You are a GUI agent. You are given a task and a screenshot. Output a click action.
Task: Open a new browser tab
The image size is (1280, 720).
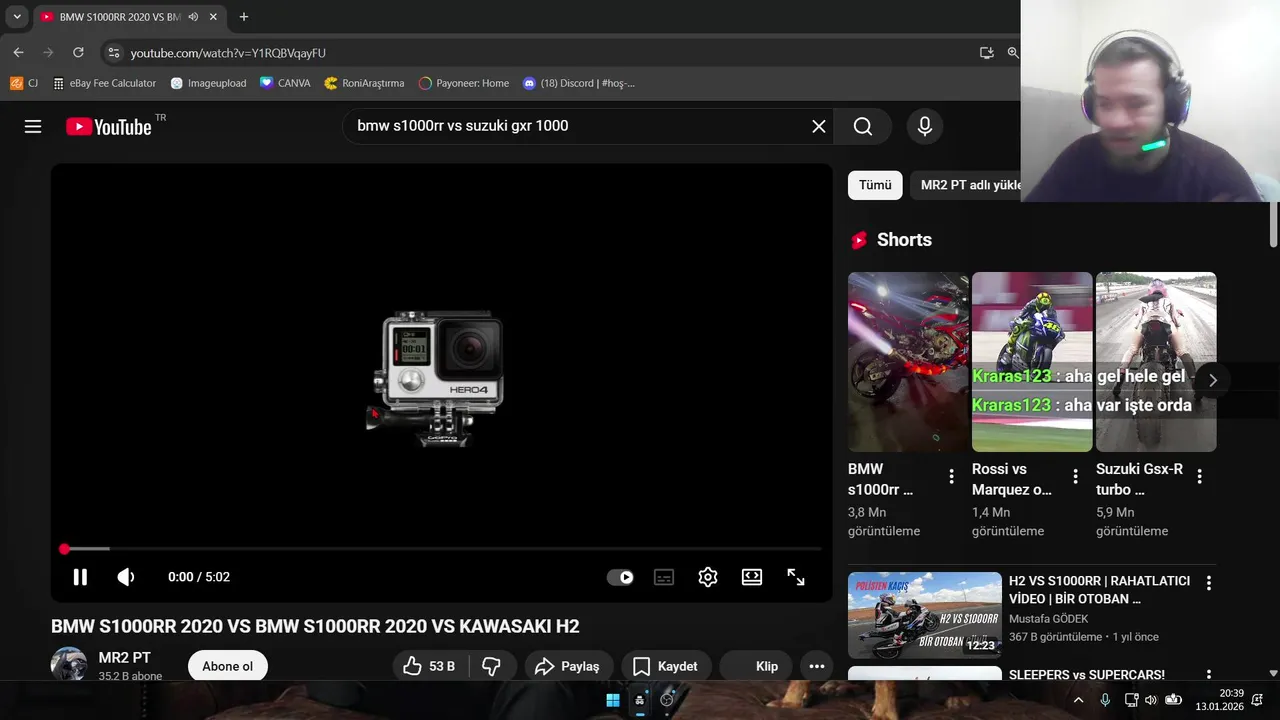point(243,17)
